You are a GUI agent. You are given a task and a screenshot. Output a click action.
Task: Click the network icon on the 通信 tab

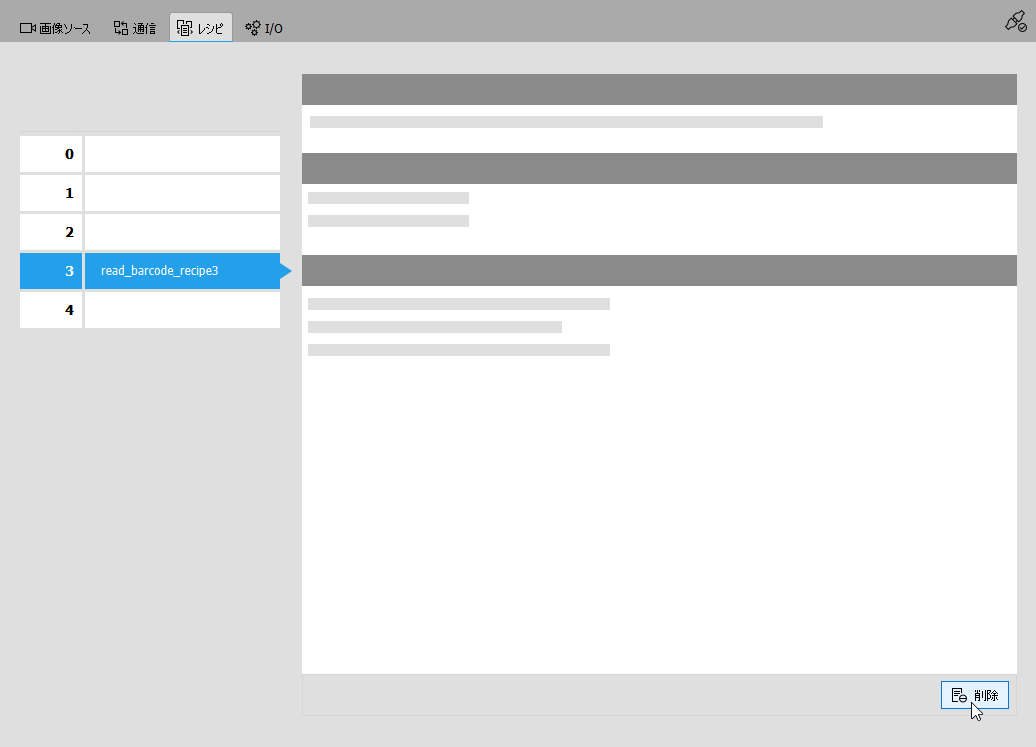coord(121,28)
